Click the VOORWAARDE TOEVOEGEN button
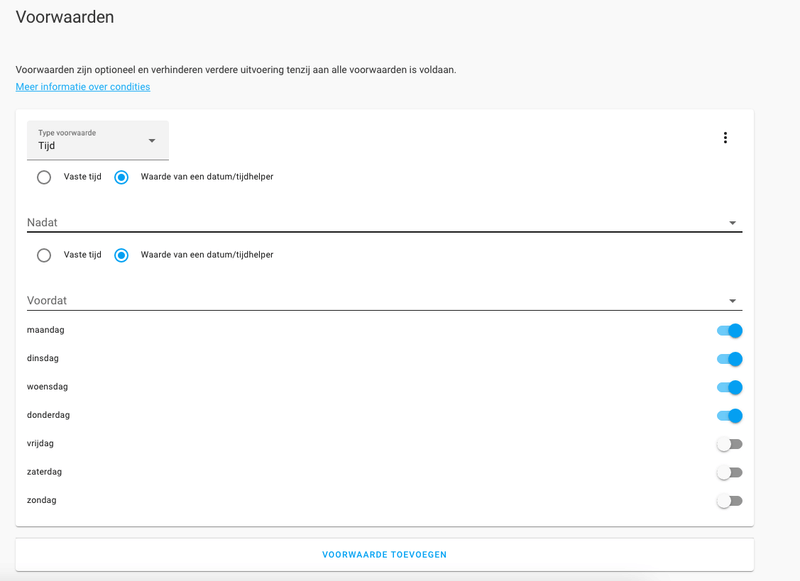 point(384,553)
